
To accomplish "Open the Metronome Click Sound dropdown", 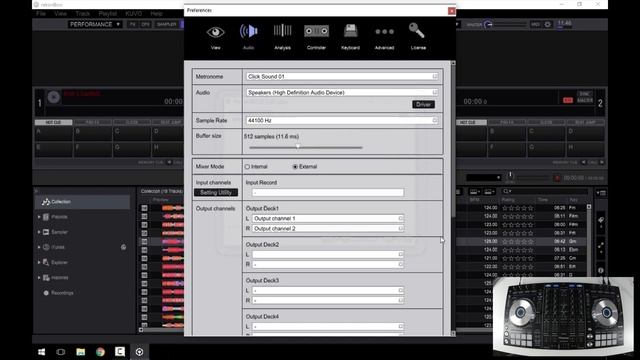I will pyautogui.click(x=342, y=76).
